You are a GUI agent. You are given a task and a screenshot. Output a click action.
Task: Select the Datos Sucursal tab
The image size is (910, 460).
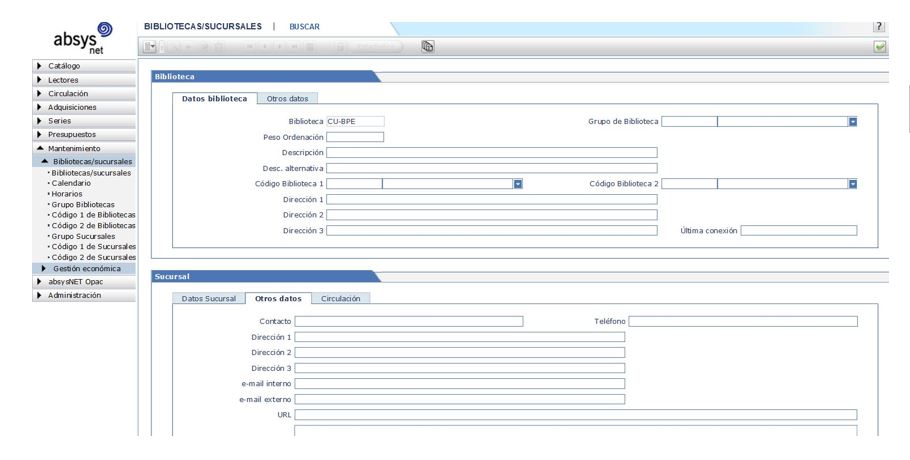[208, 298]
